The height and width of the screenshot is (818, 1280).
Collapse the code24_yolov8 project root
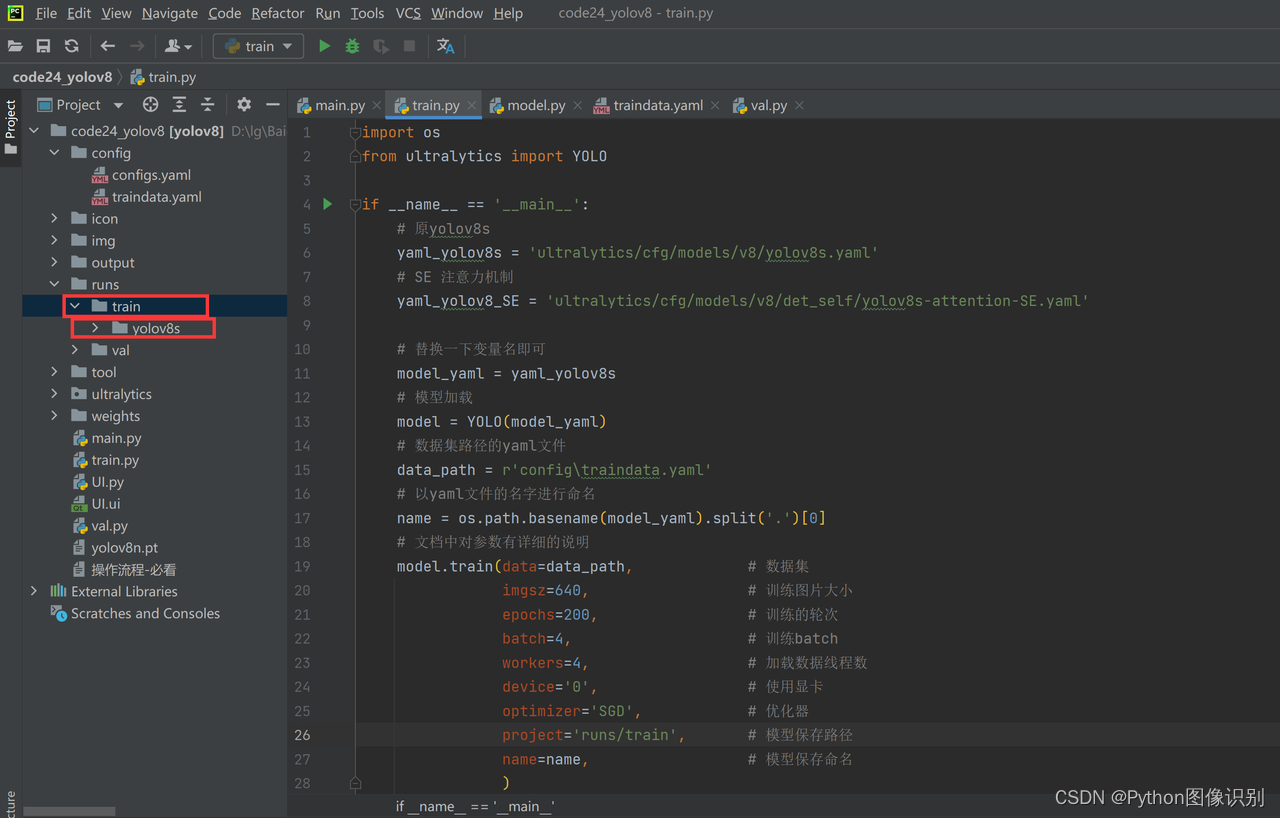35,131
